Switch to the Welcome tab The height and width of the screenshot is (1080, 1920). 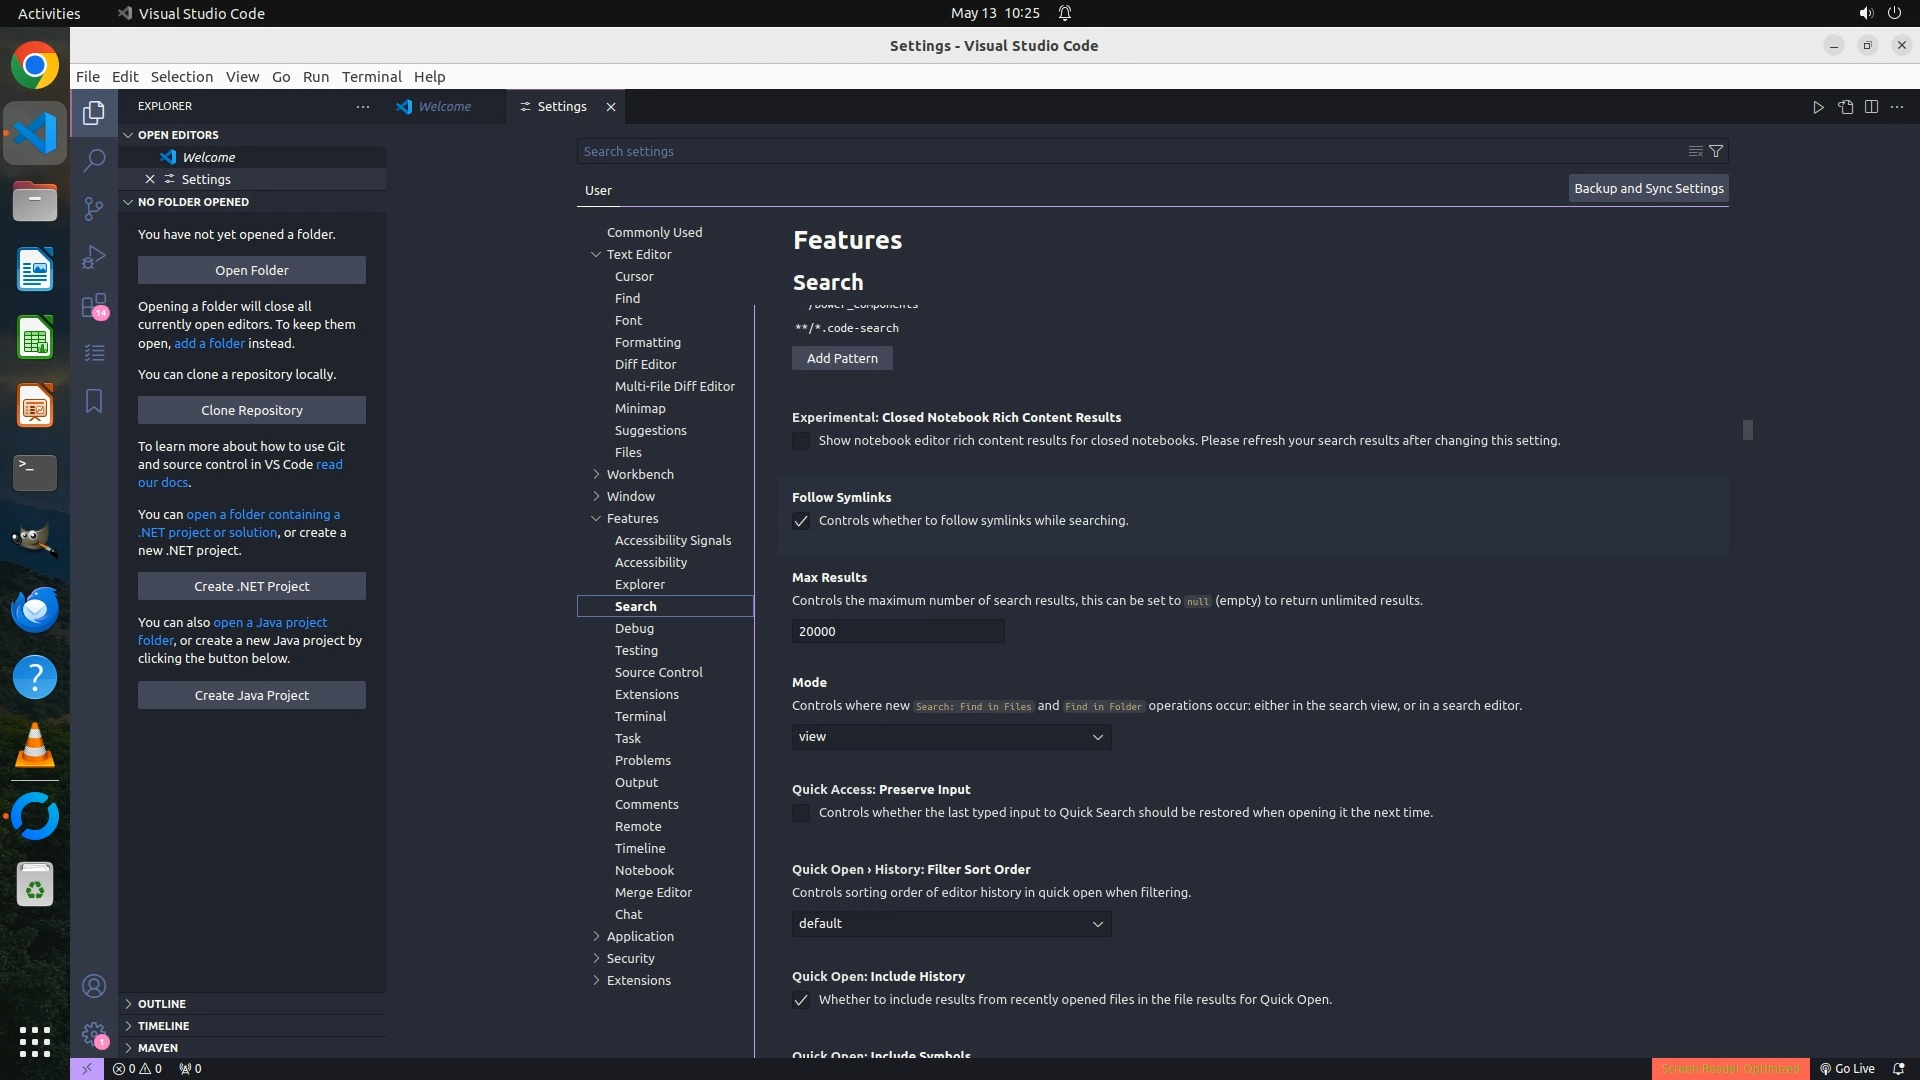tap(444, 107)
